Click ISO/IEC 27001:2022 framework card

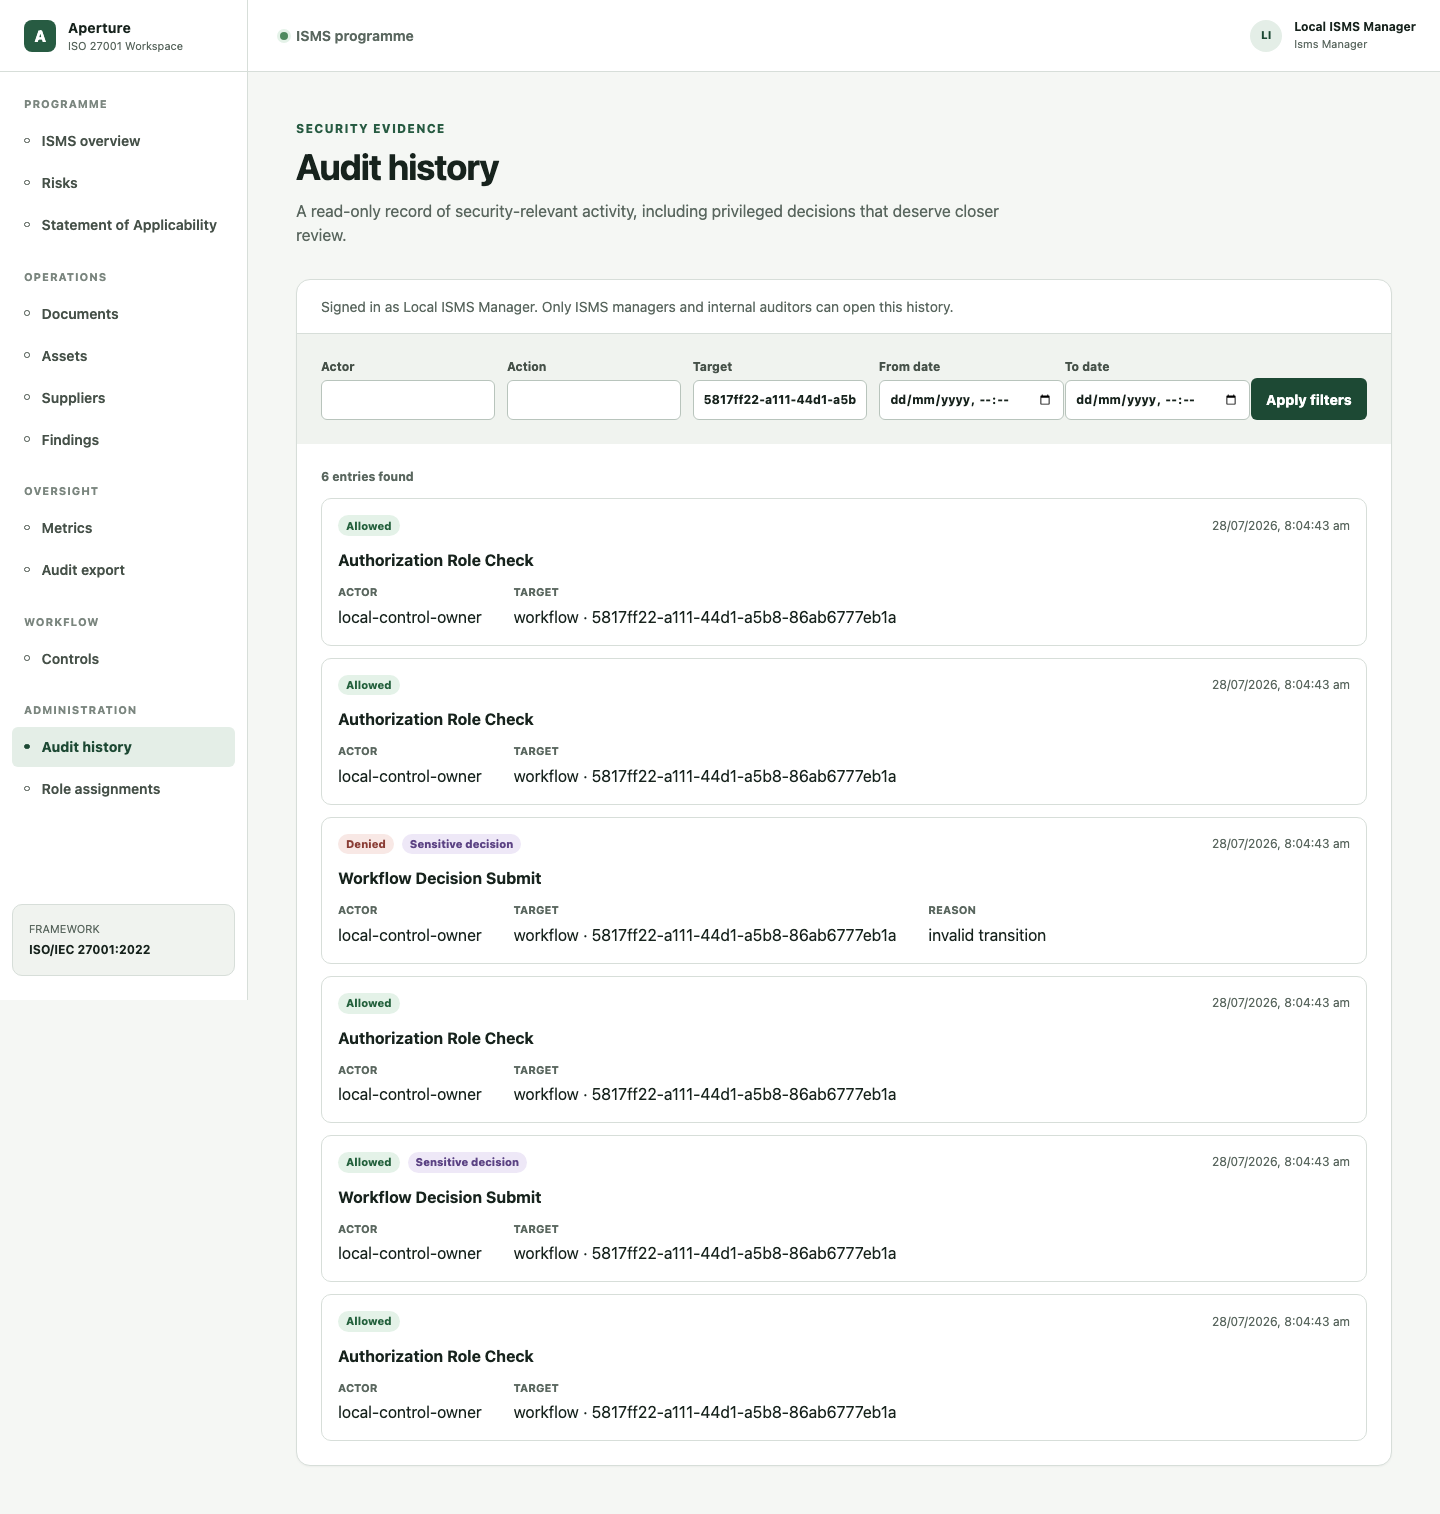(x=123, y=940)
